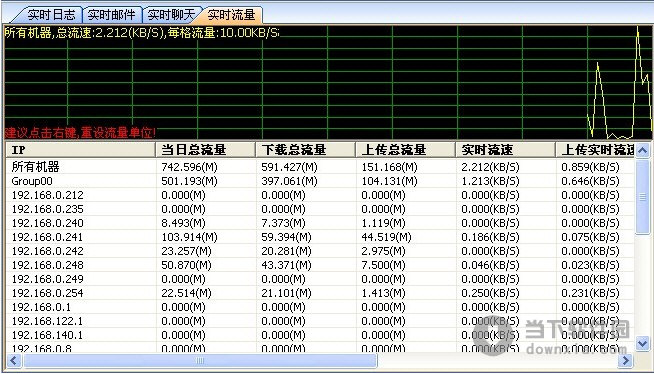Select IP 192.168.0.249 row

(x=320, y=279)
